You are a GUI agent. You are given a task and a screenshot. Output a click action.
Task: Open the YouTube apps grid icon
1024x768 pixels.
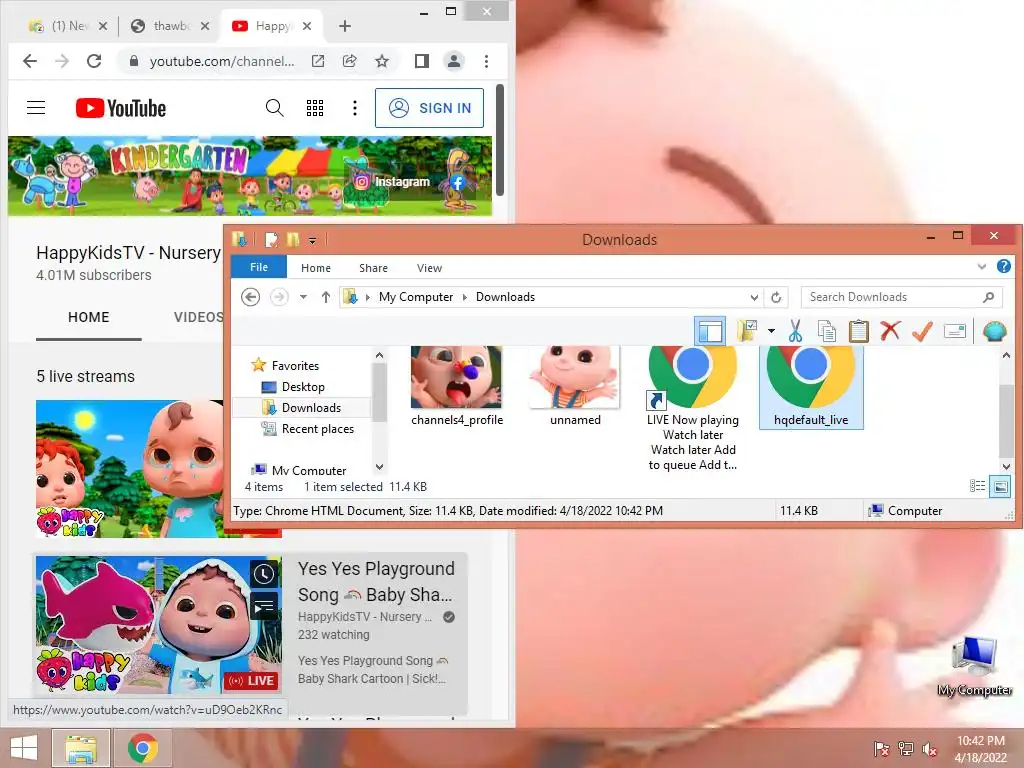[315, 108]
